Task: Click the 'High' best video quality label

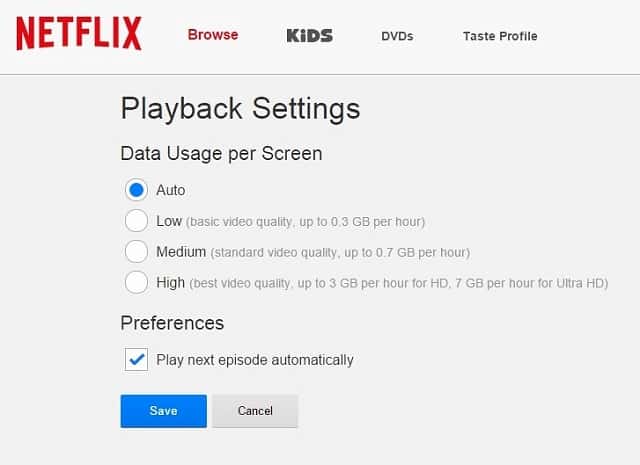Action: point(171,283)
